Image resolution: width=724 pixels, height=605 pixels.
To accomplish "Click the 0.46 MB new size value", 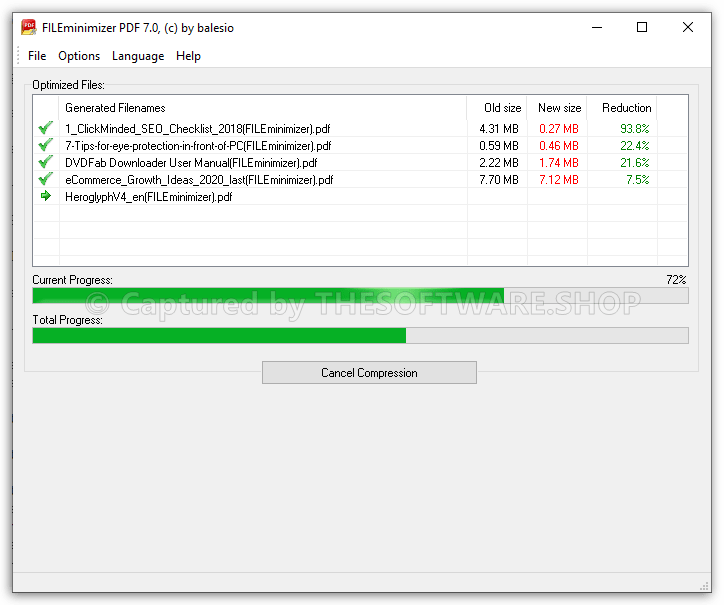I will pos(559,145).
